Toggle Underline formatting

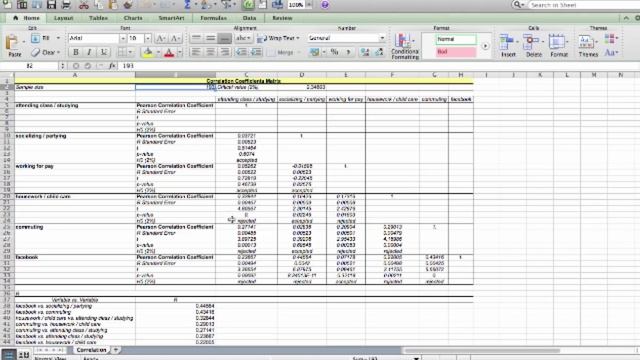[x=104, y=52]
